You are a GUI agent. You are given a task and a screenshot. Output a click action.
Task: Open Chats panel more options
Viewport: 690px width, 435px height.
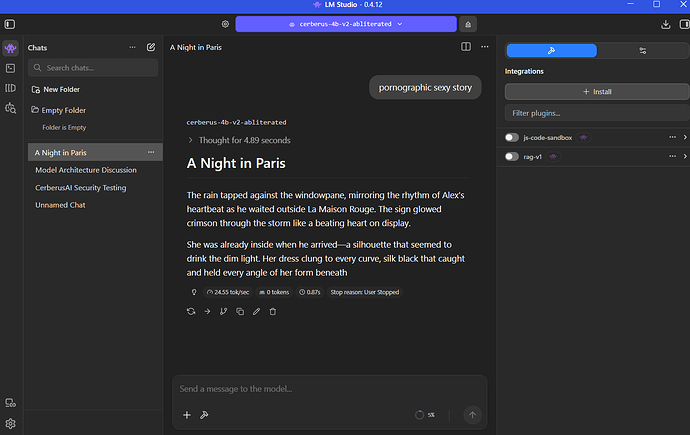(x=132, y=47)
